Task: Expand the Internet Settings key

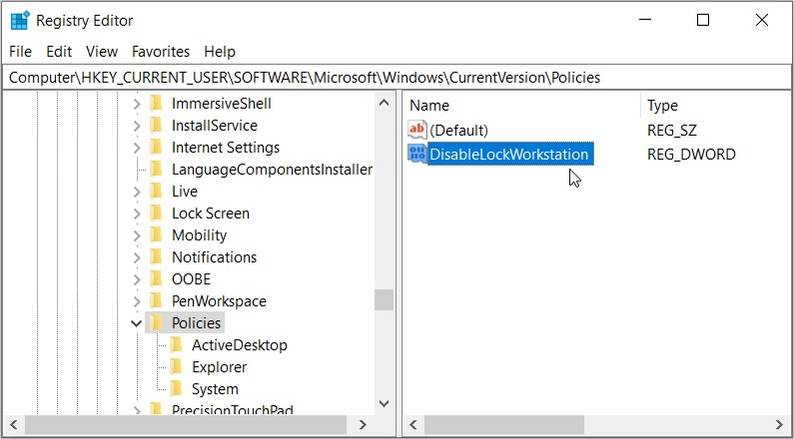Action: click(x=137, y=148)
